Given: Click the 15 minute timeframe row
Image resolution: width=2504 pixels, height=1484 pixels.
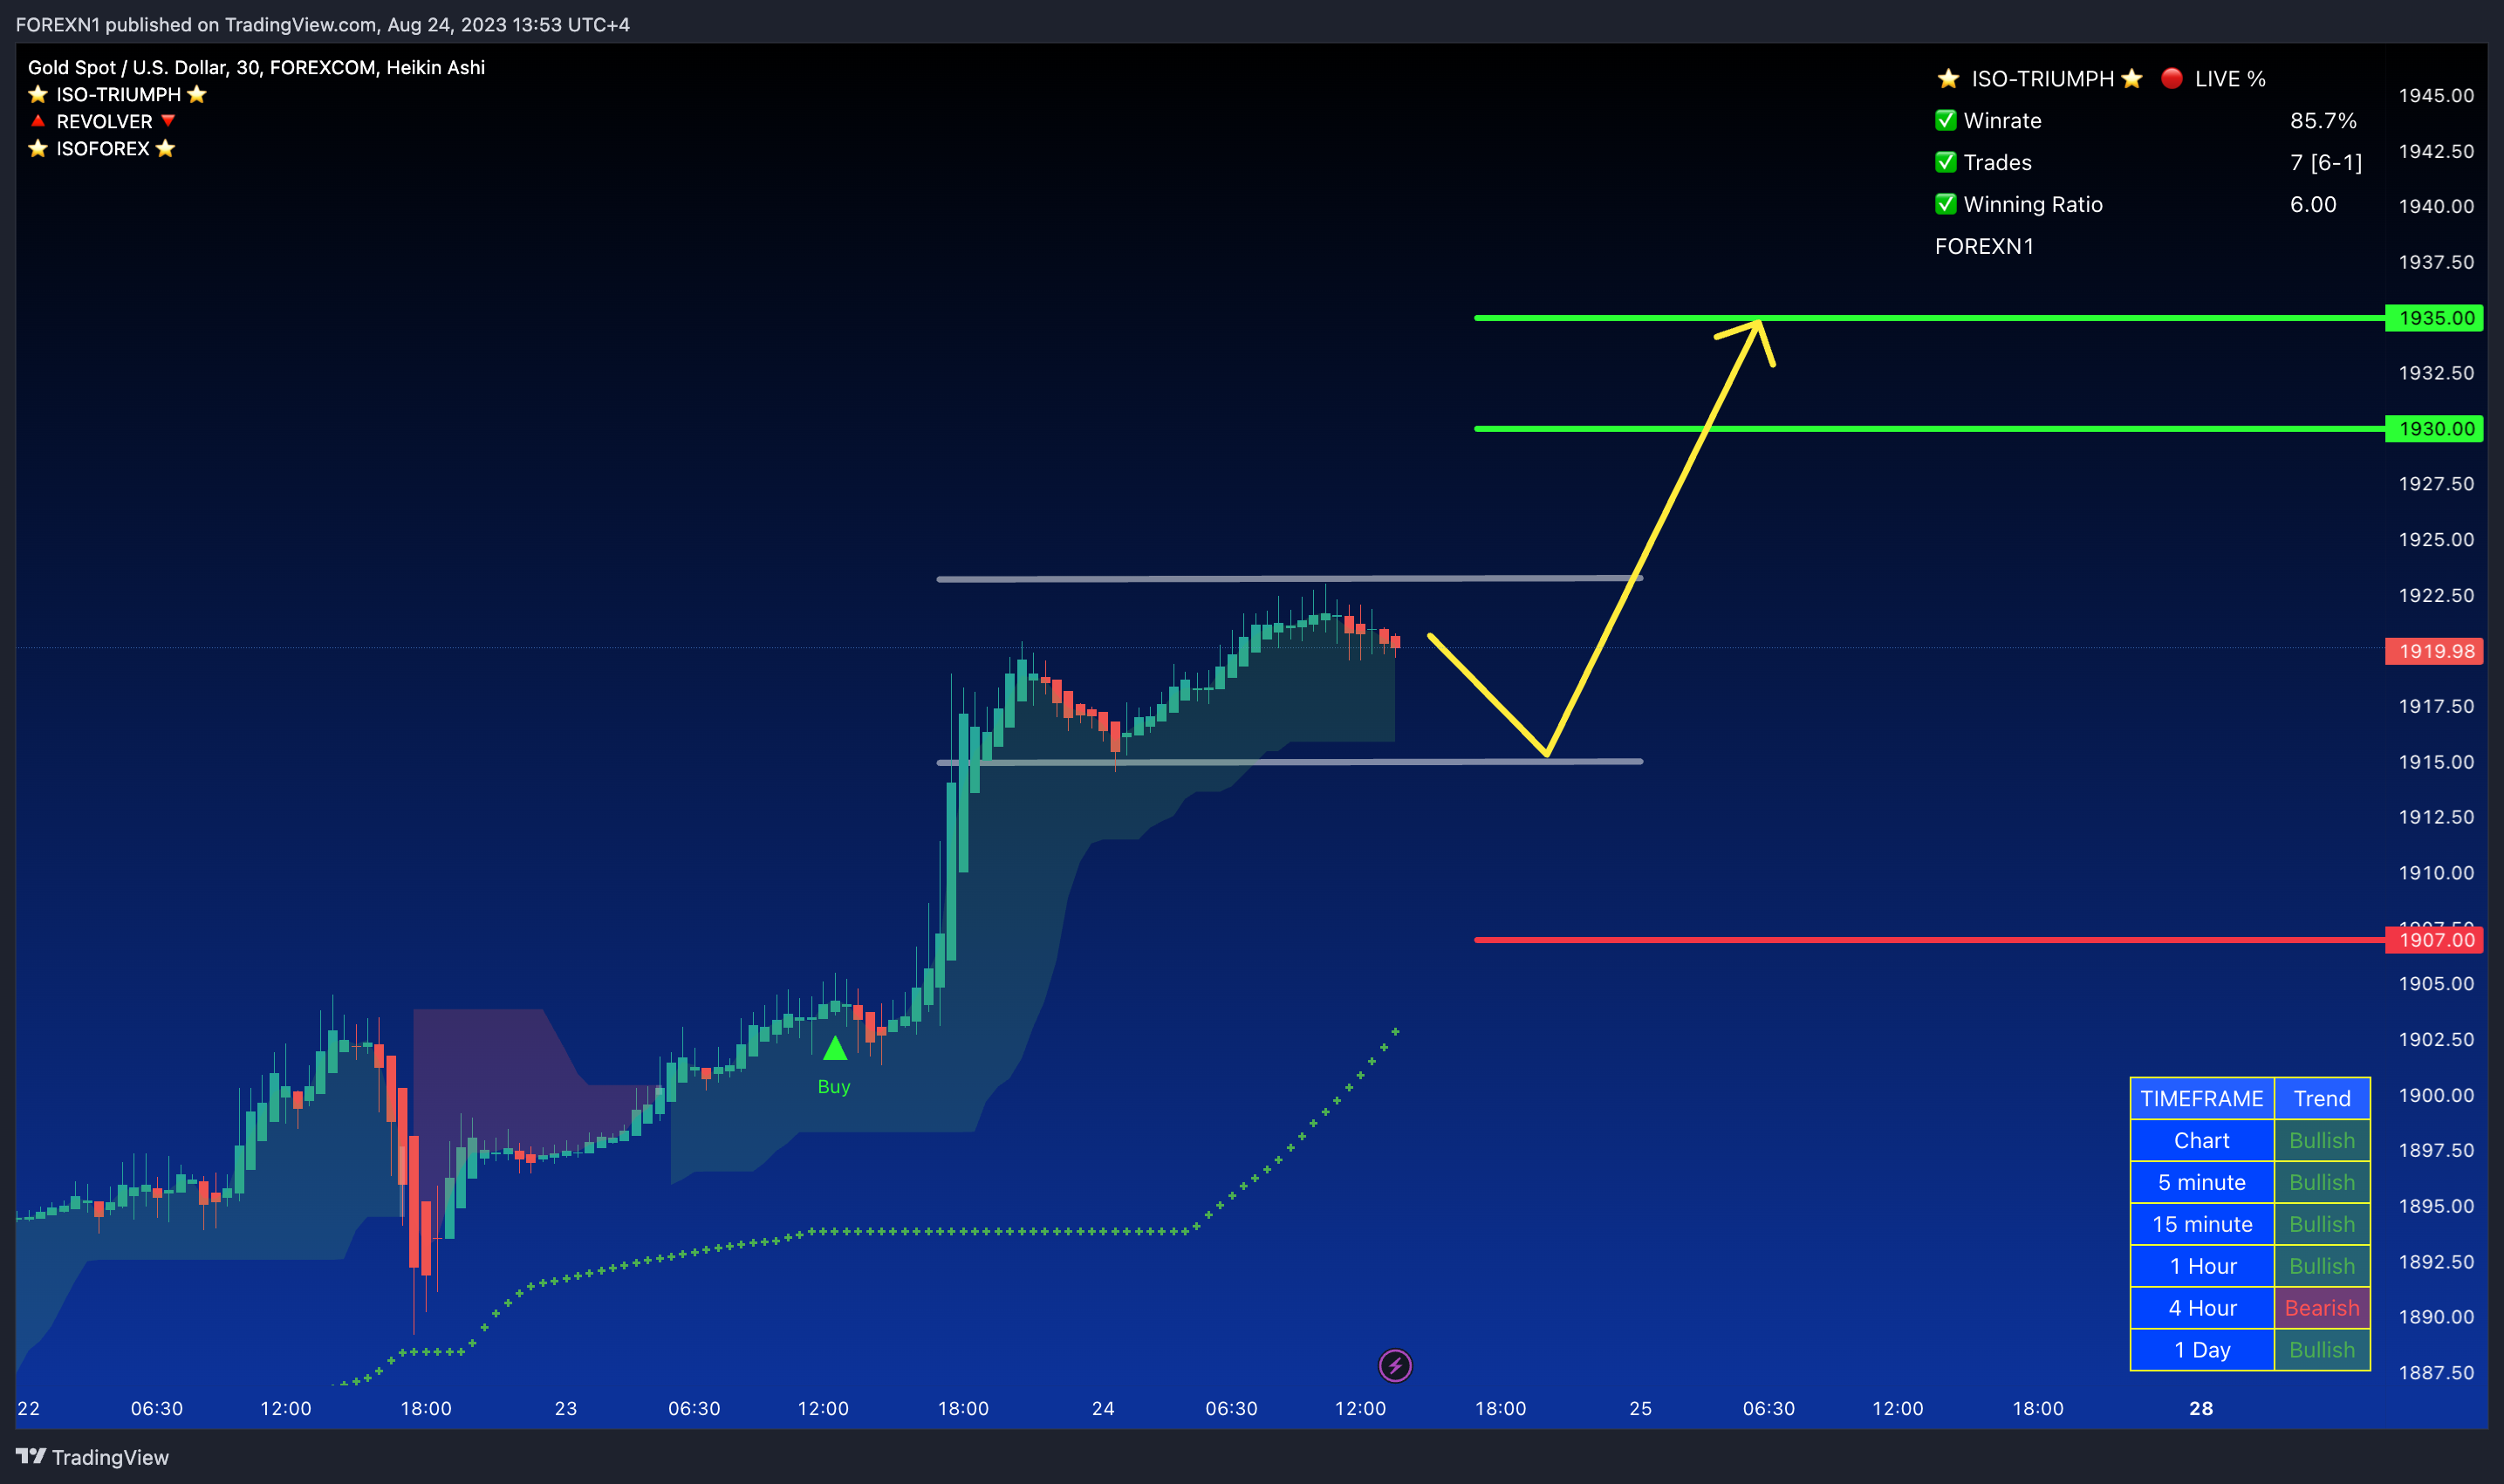Looking at the screenshot, I should 2250,1224.
